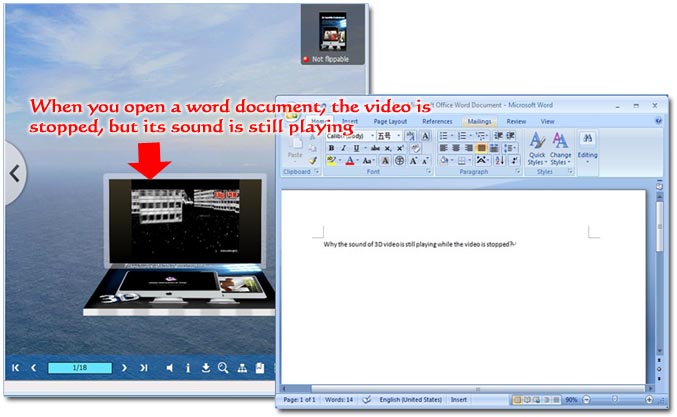Viewport: 677px width, 417px height.
Task: Switch to Insert ribbon tab
Action: pos(350,122)
